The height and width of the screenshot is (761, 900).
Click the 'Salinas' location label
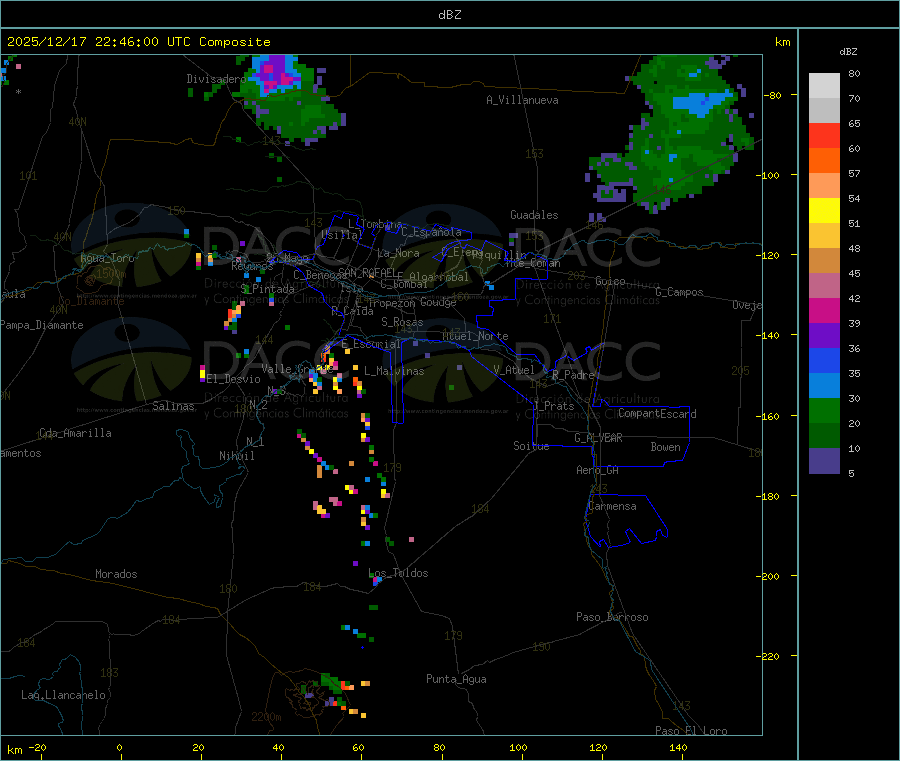pyautogui.click(x=173, y=406)
